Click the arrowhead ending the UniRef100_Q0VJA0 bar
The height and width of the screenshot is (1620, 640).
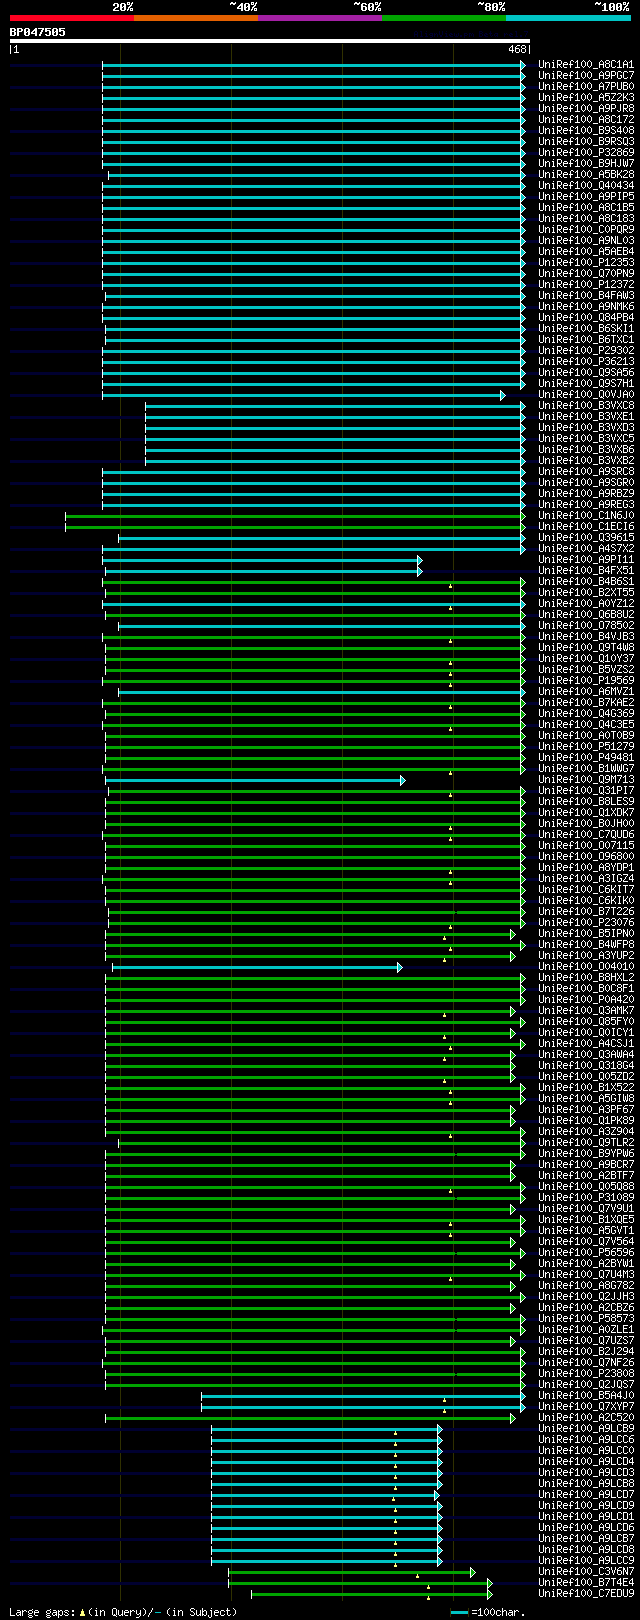click(x=503, y=395)
